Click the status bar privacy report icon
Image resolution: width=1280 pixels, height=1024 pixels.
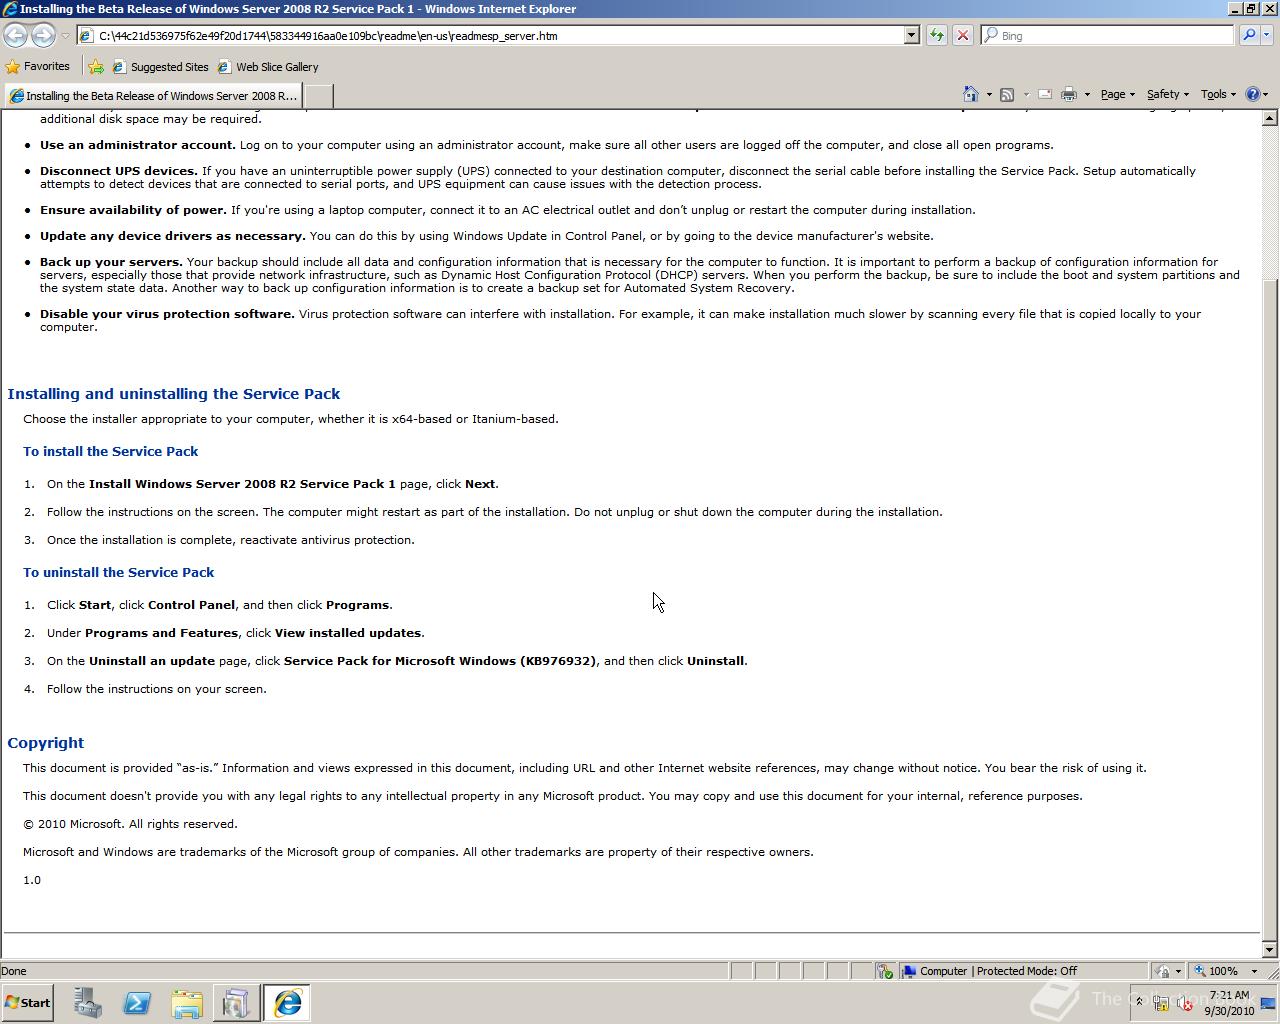(884, 971)
